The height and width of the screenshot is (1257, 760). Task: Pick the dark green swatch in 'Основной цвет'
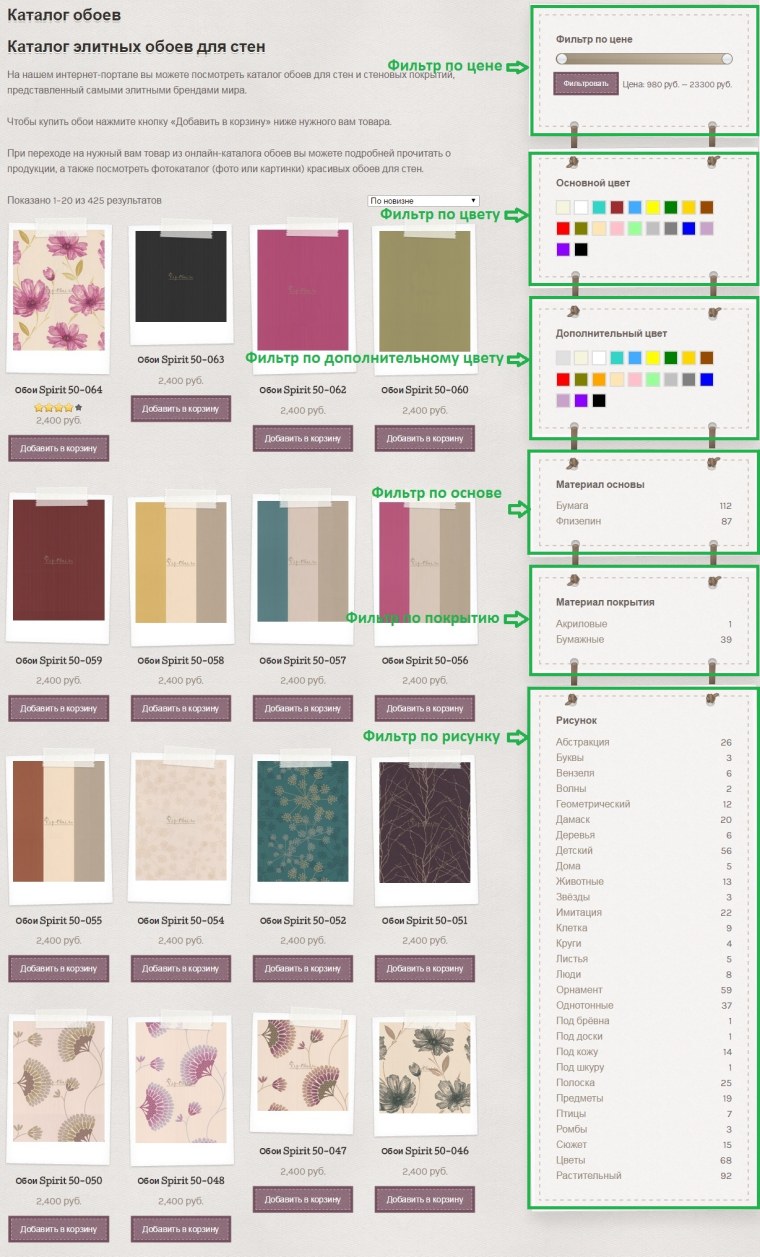[671, 207]
